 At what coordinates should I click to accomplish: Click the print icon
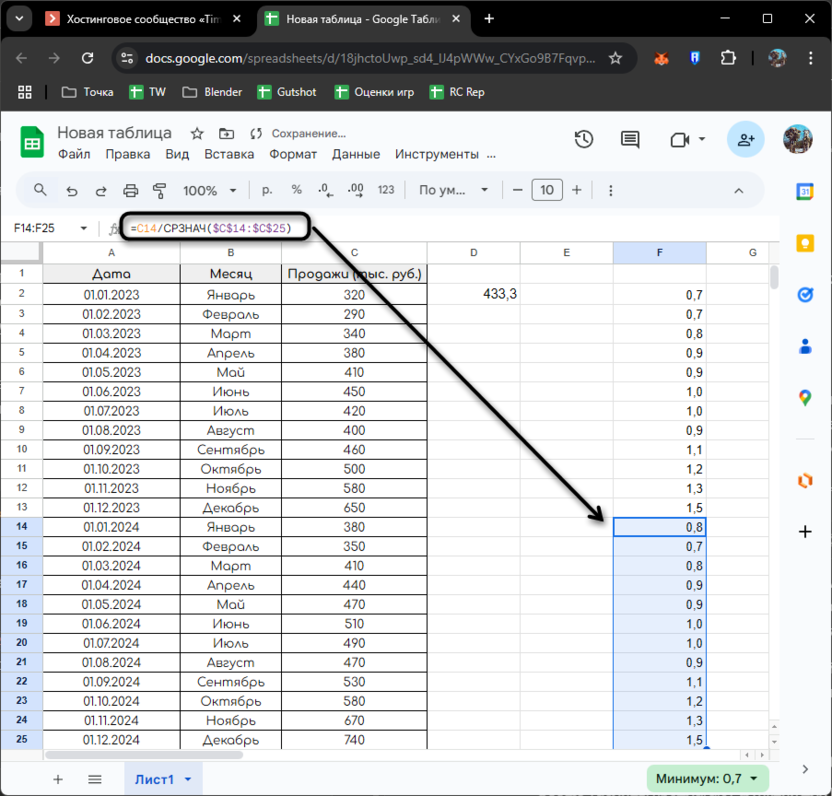tap(130, 190)
